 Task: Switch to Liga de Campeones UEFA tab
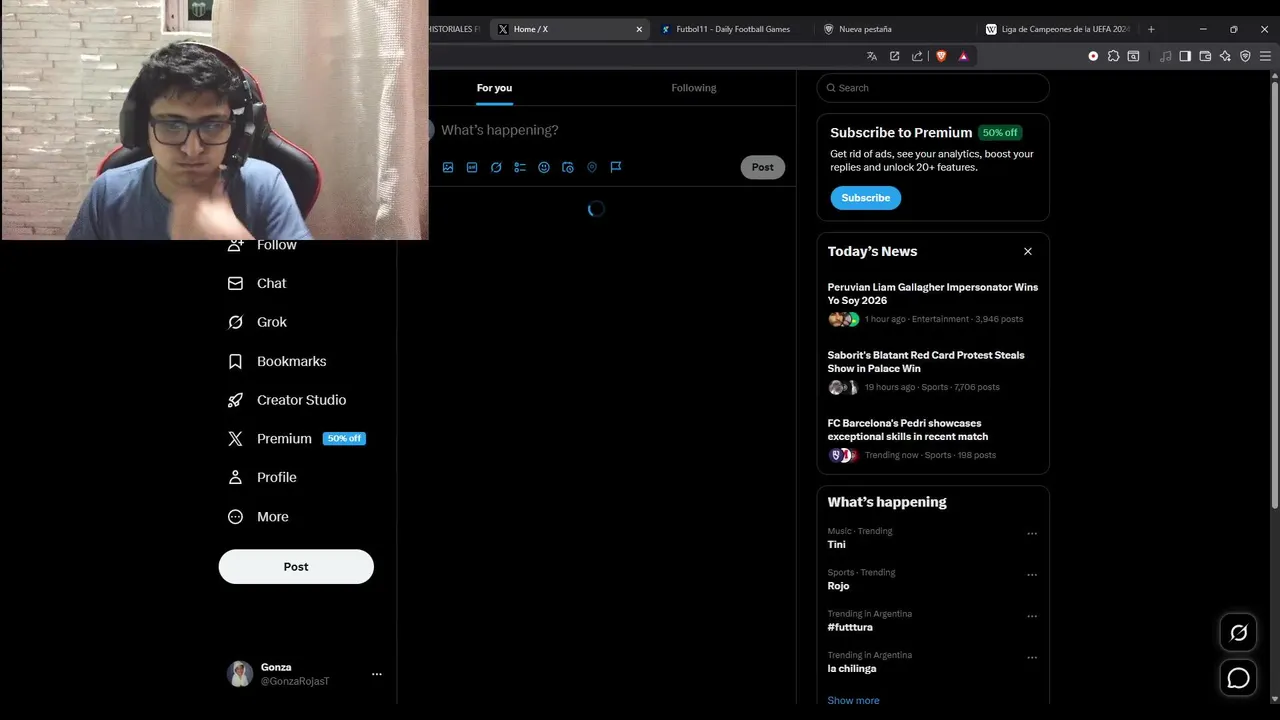point(1058,29)
